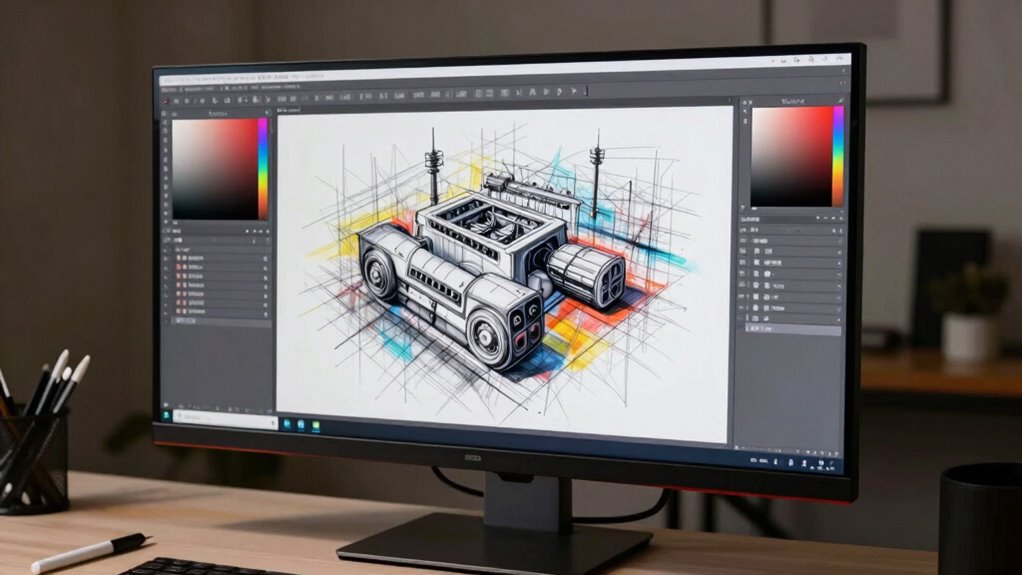Select the highlighted layer row in the right layers panel

793,330
